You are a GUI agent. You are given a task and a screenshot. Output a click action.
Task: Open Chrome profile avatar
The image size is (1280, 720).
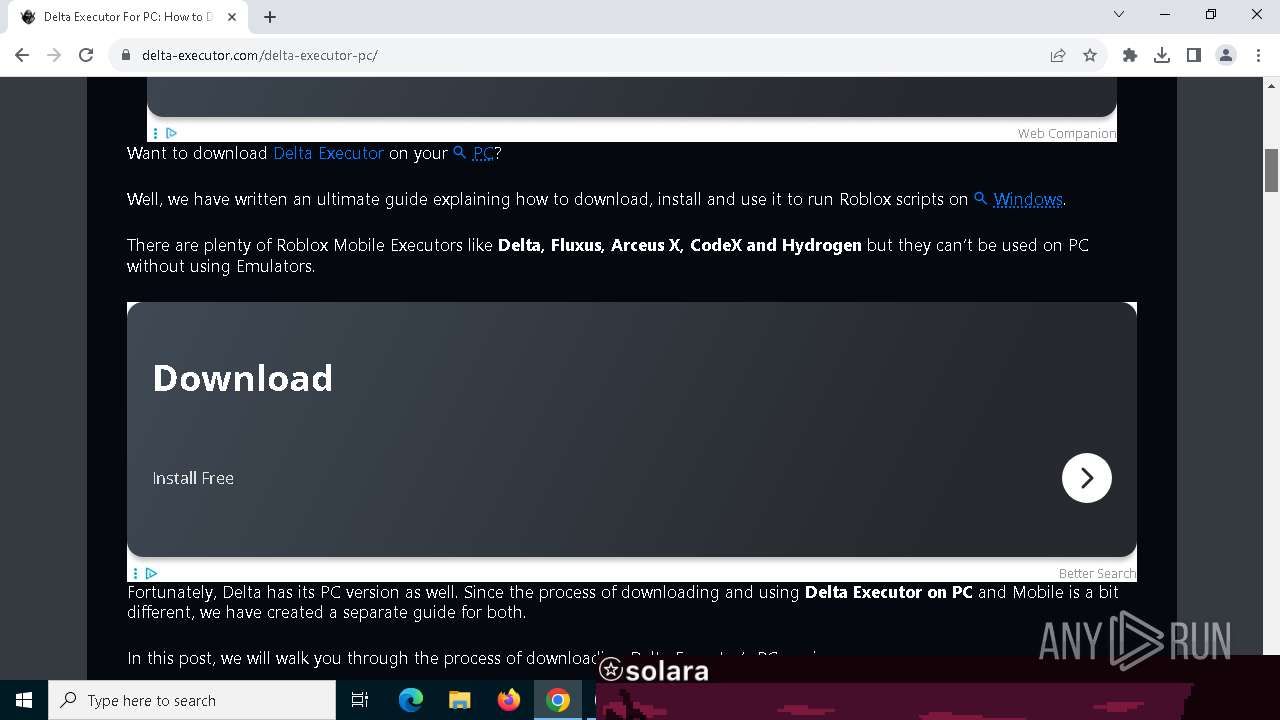pyautogui.click(x=1226, y=55)
